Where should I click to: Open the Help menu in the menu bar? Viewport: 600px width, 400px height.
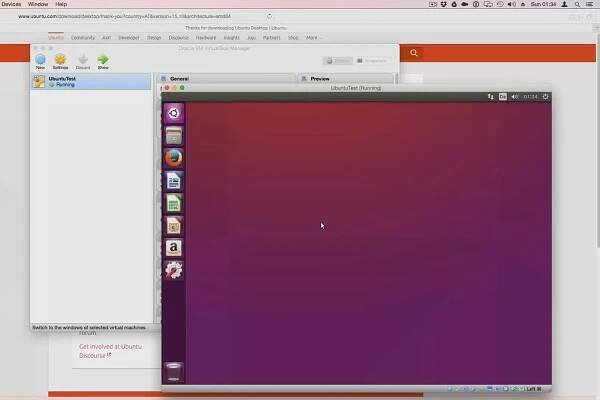pos(62,4)
